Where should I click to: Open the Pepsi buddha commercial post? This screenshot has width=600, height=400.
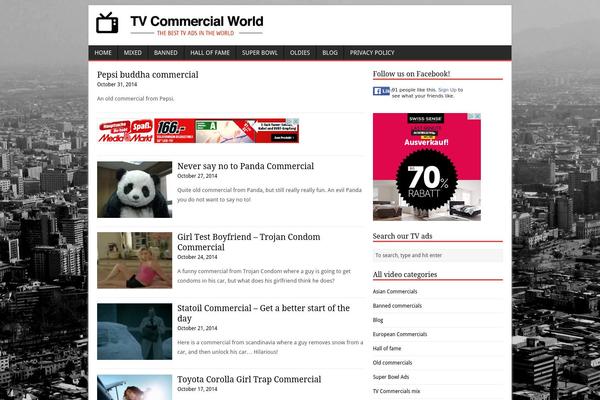coord(148,75)
